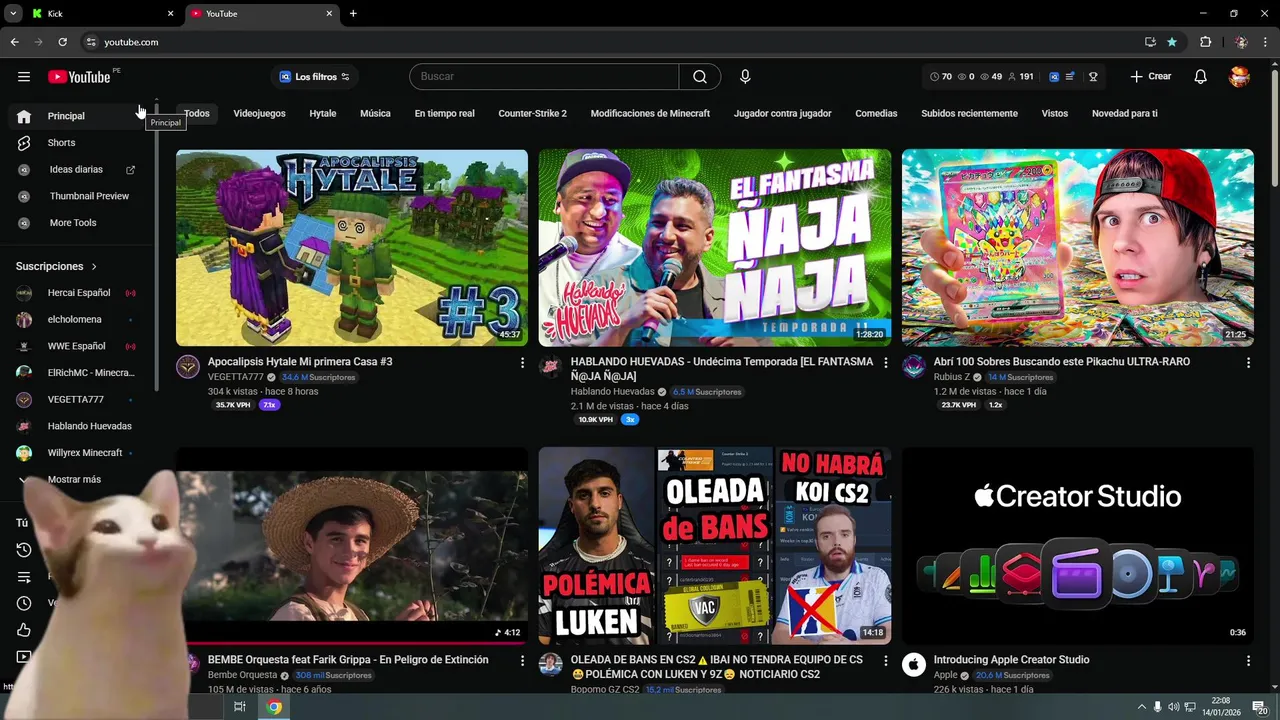This screenshot has width=1280, height=720.
Task: Click the install app icon in address bar
Action: tap(1150, 42)
